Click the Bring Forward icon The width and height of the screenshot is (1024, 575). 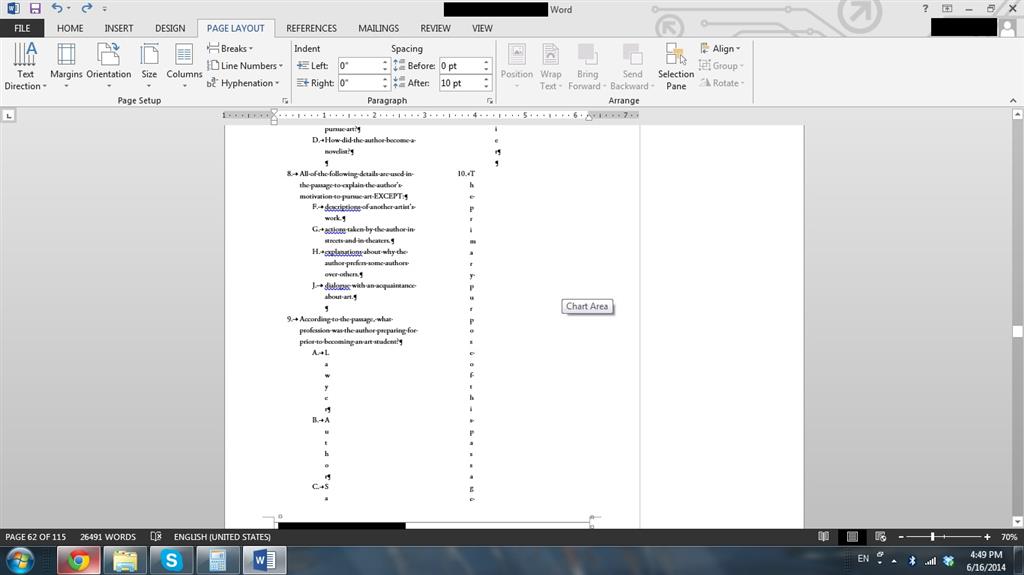(587, 55)
